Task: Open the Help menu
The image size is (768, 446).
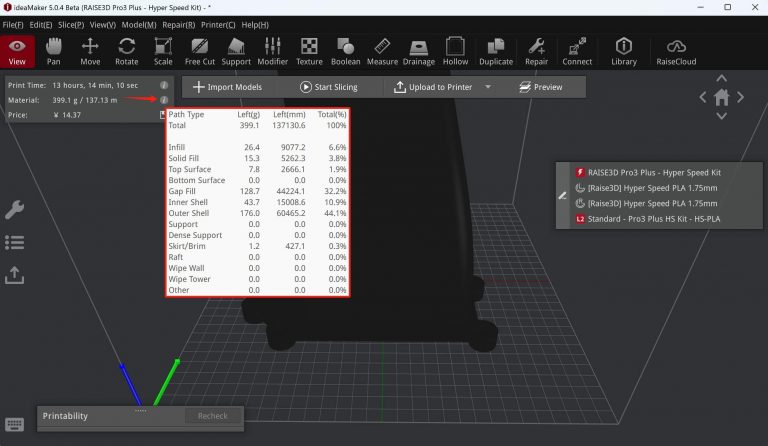Action: pyautogui.click(x=255, y=25)
